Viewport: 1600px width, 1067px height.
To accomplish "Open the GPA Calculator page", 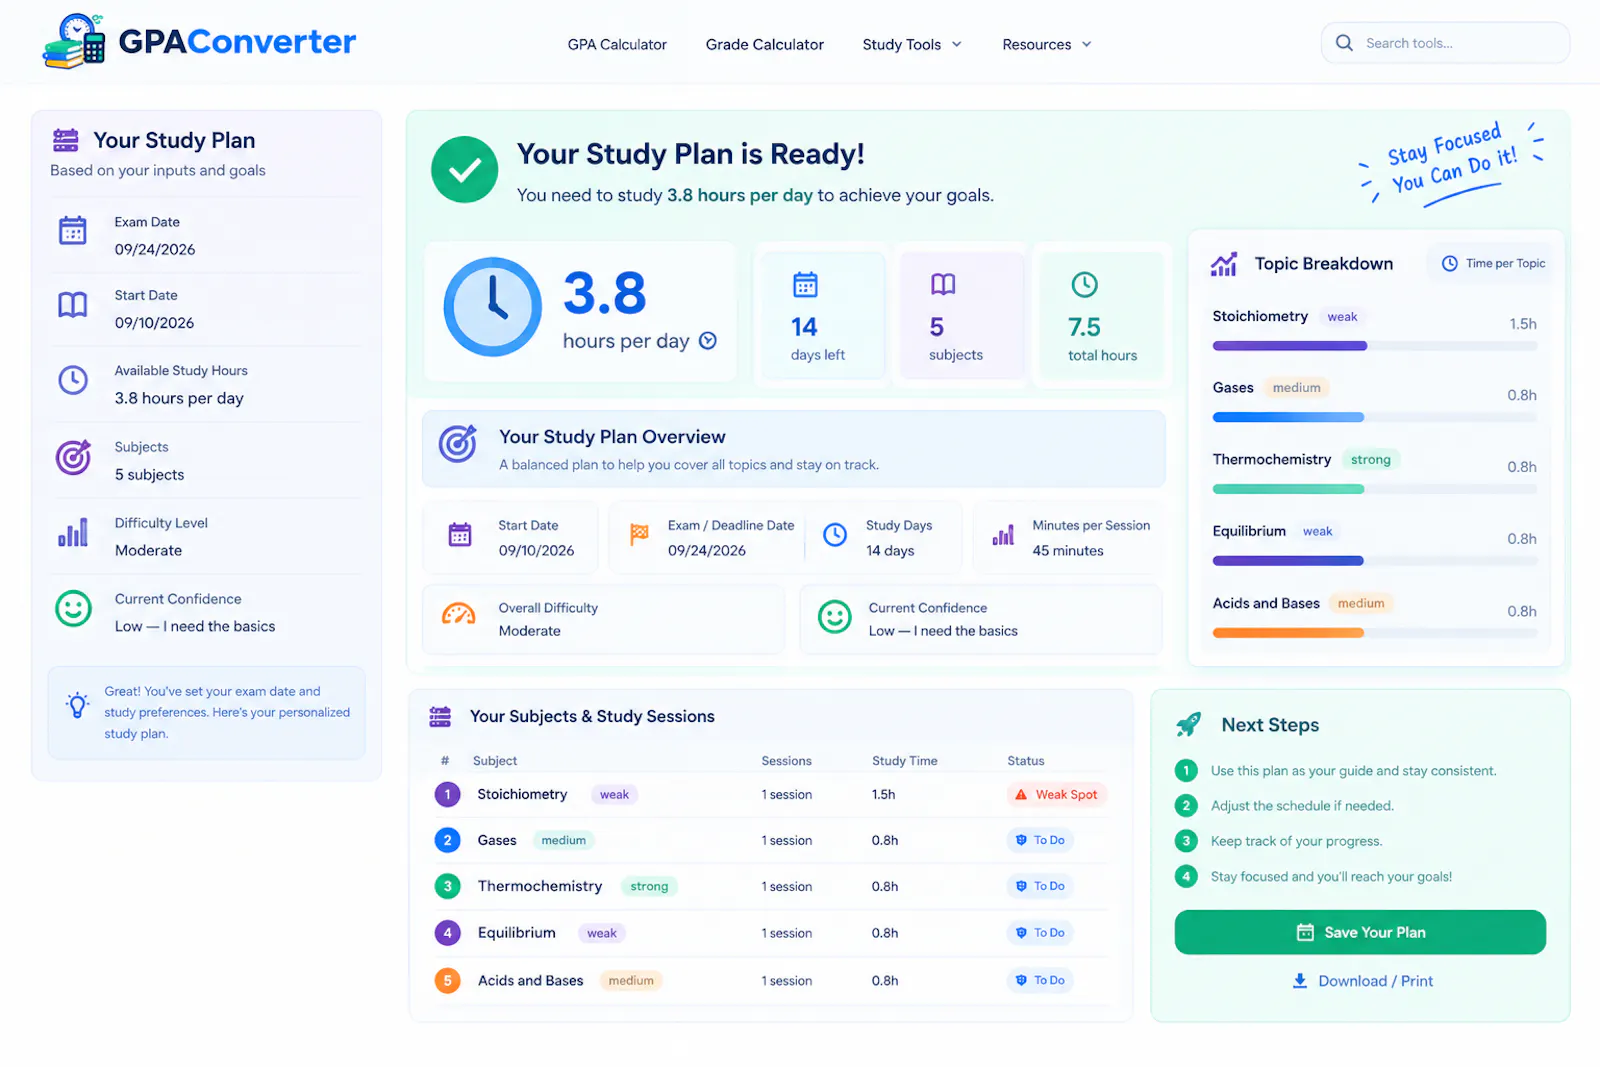I will (x=617, y=44).
